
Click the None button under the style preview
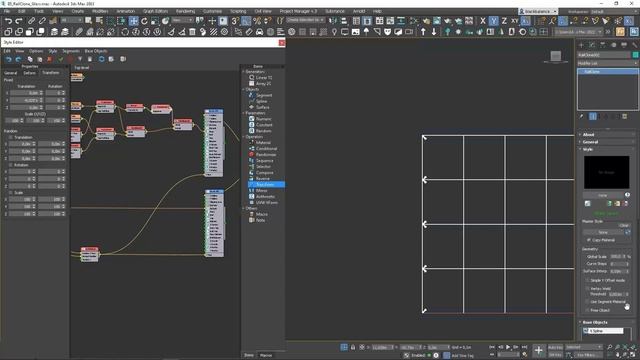(602, 196)
